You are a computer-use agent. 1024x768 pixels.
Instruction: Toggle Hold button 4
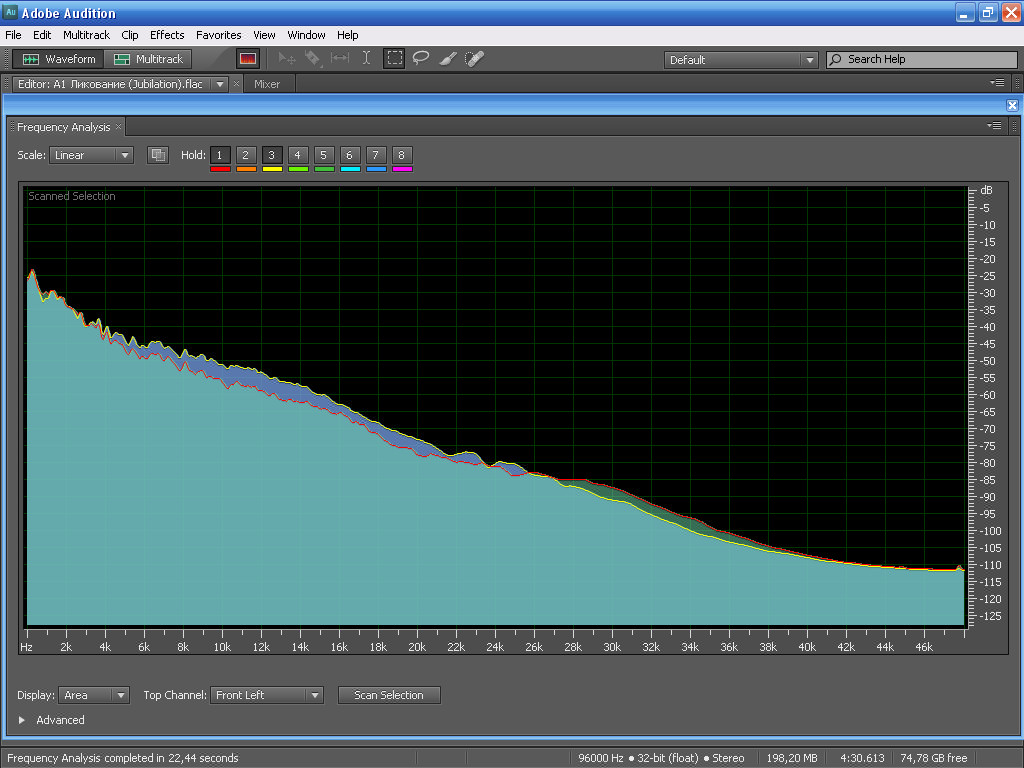[x=297, y=155]
